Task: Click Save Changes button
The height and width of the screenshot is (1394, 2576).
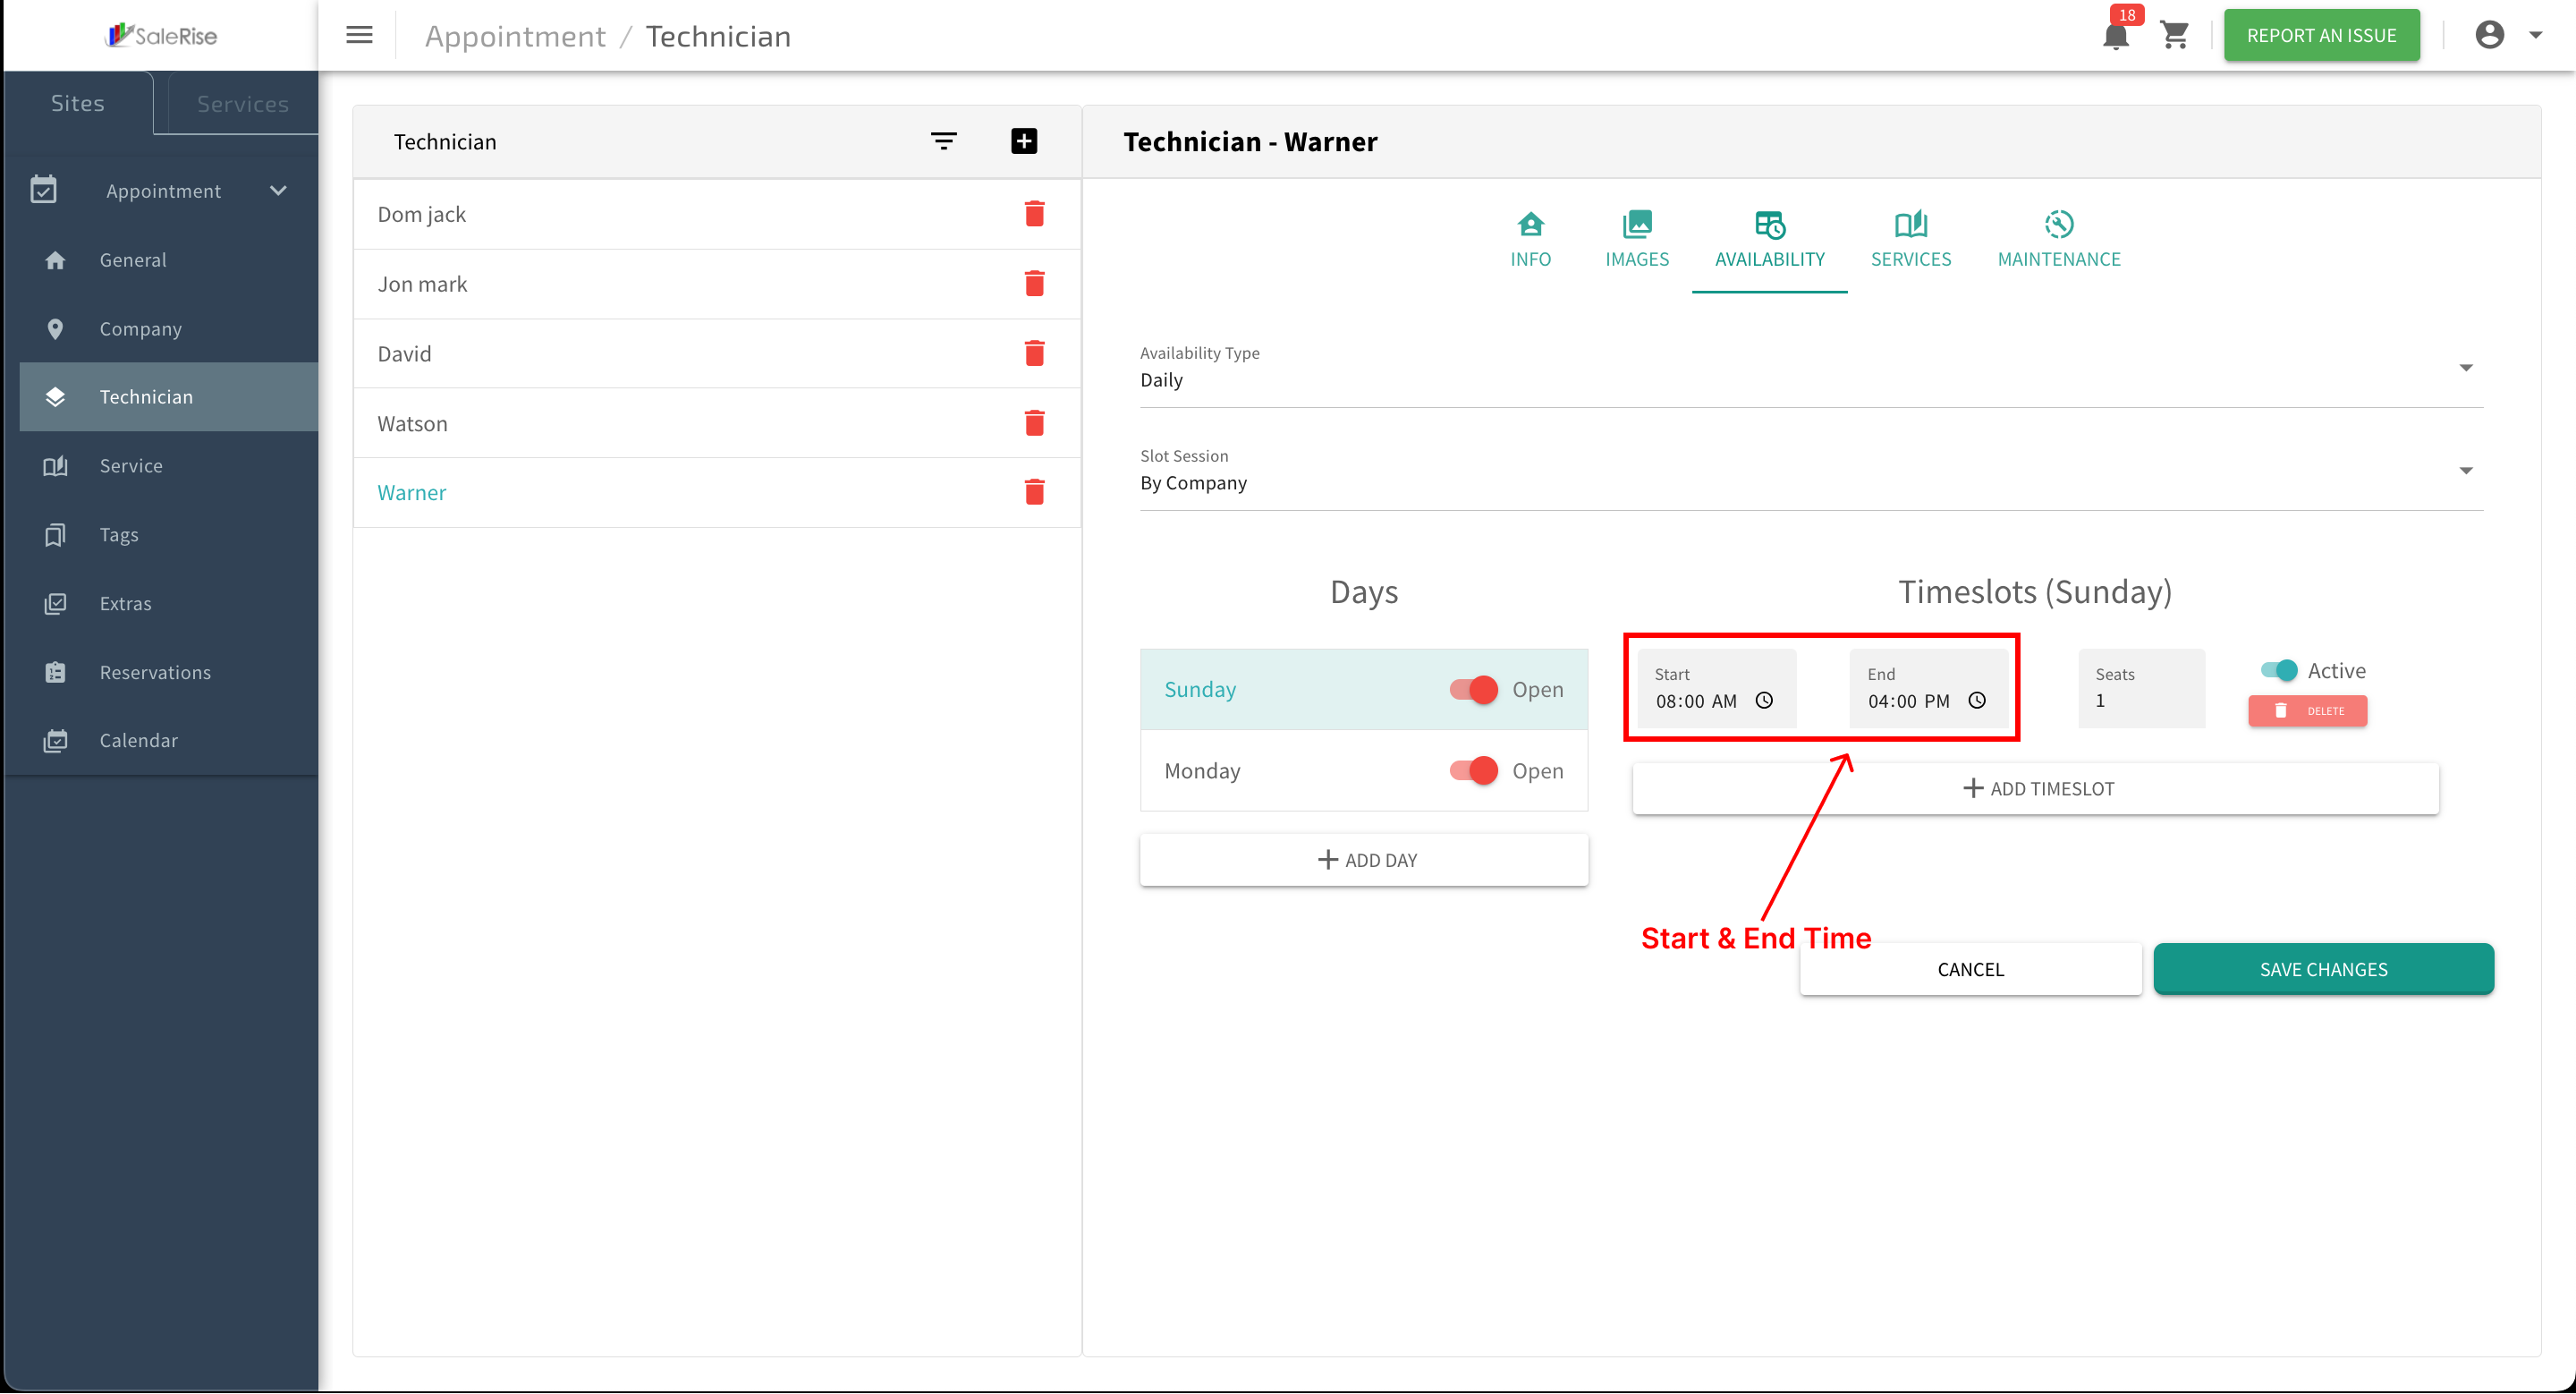Action: tap(2323, 969)
